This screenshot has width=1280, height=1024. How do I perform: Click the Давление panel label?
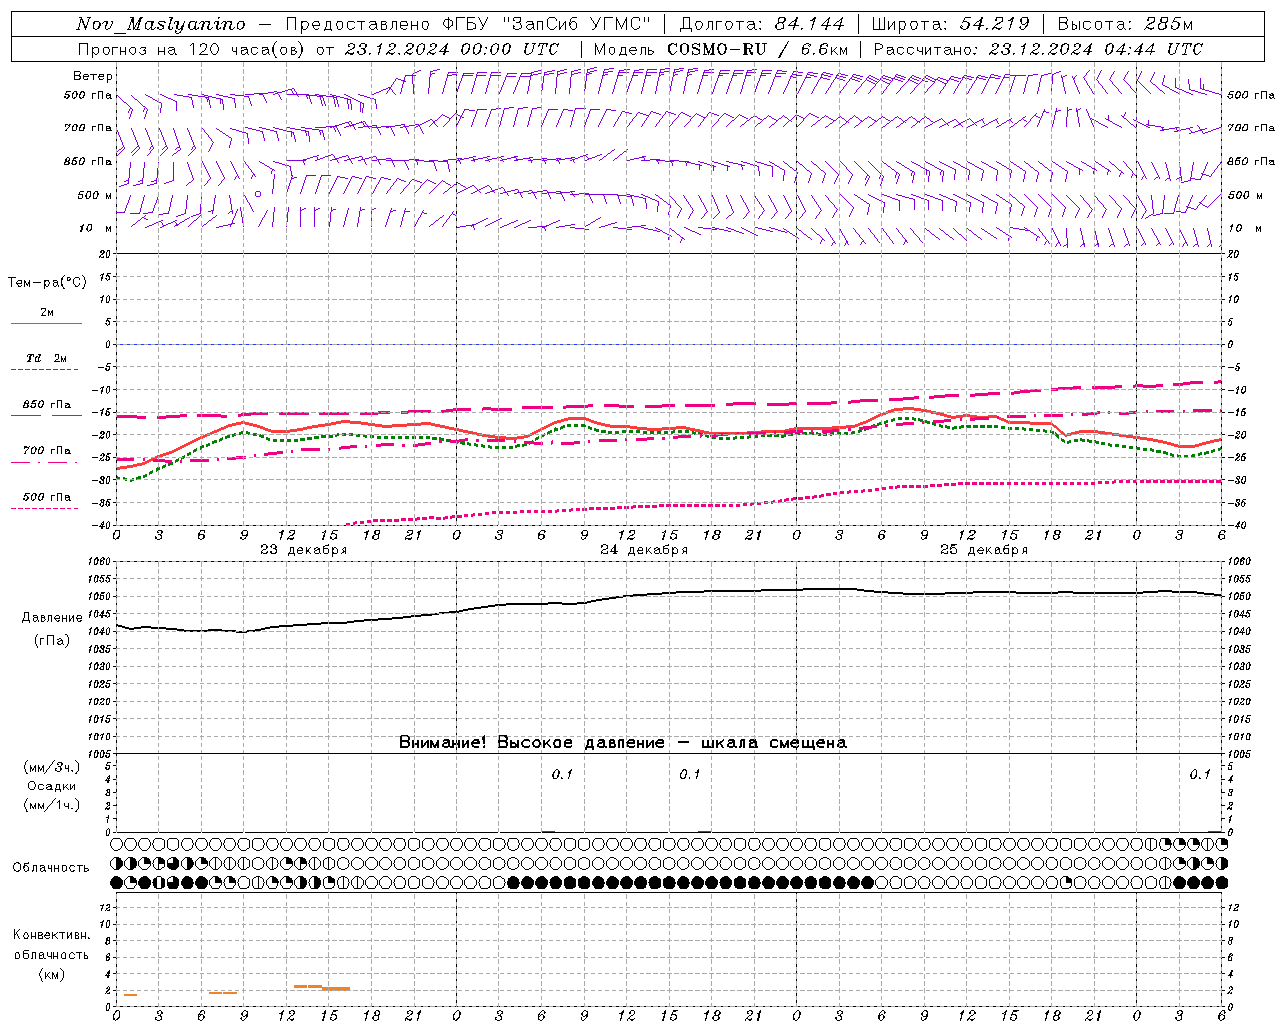pos(52,618)
